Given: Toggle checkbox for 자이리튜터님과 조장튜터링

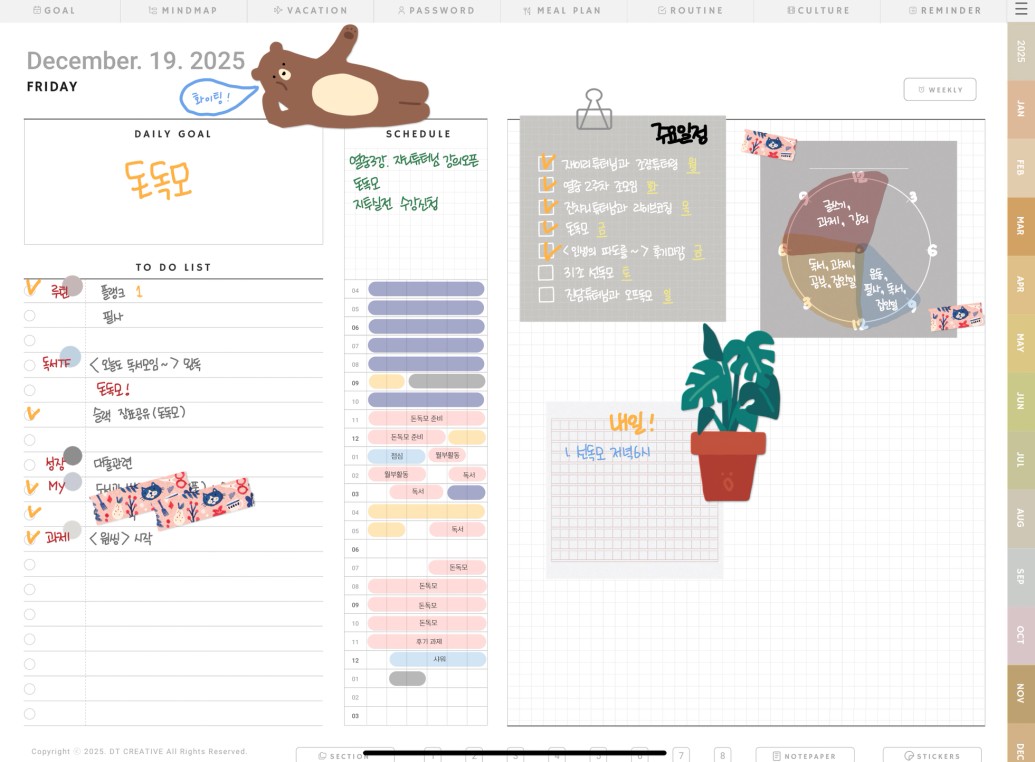Looking at the screenshot, I should [x=546, y=162].
